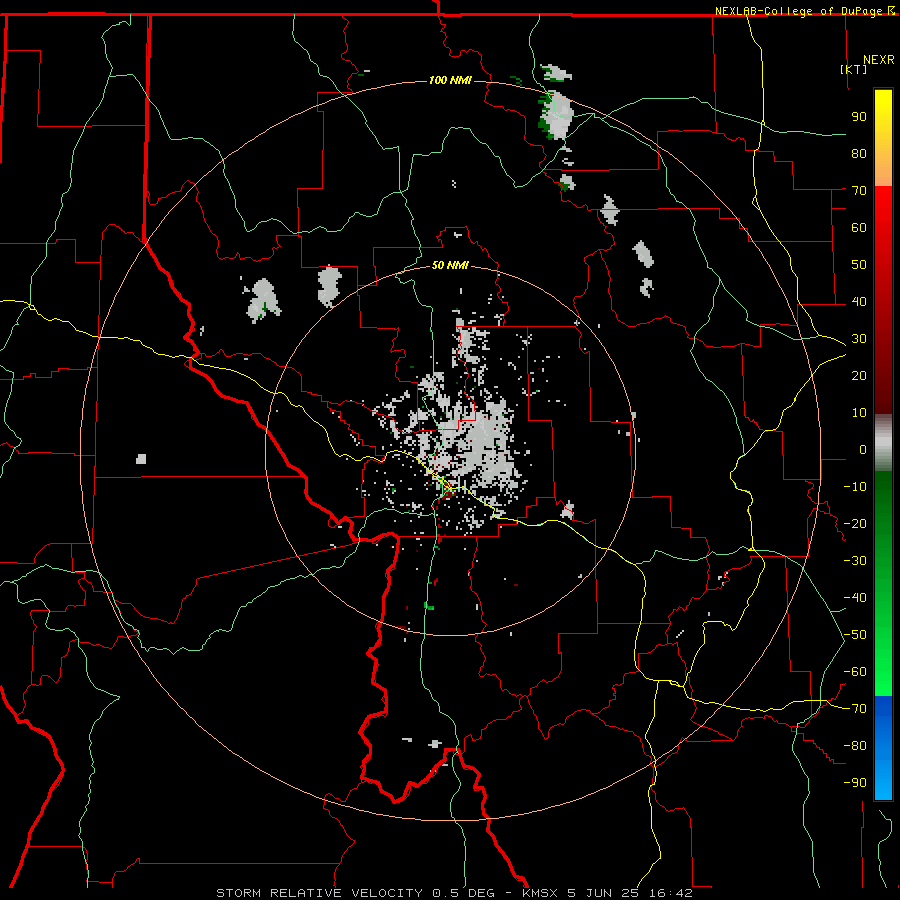Click the 100 NMI range ring label
This screenshot has height=900, width=900.
(450, 80)
